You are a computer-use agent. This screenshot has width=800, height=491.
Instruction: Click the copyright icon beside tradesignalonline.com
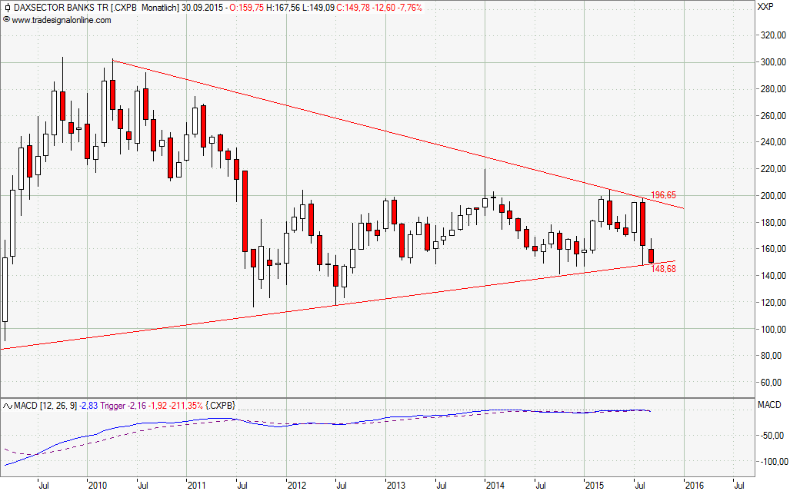[x=6, y=19]
